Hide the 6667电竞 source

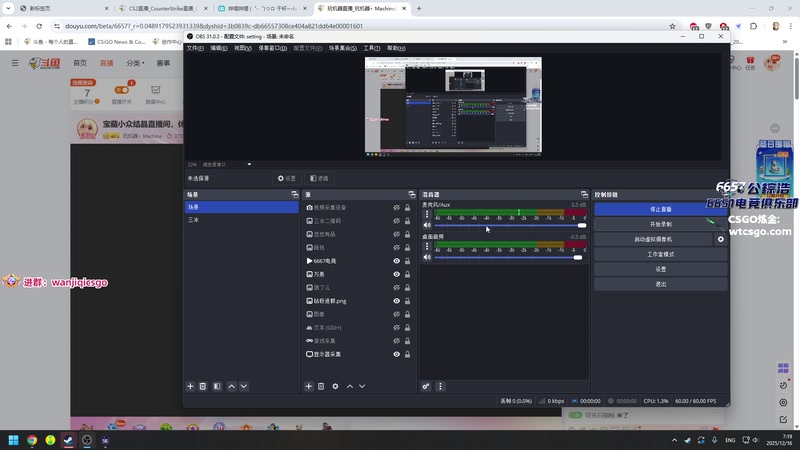click(396, 261)
